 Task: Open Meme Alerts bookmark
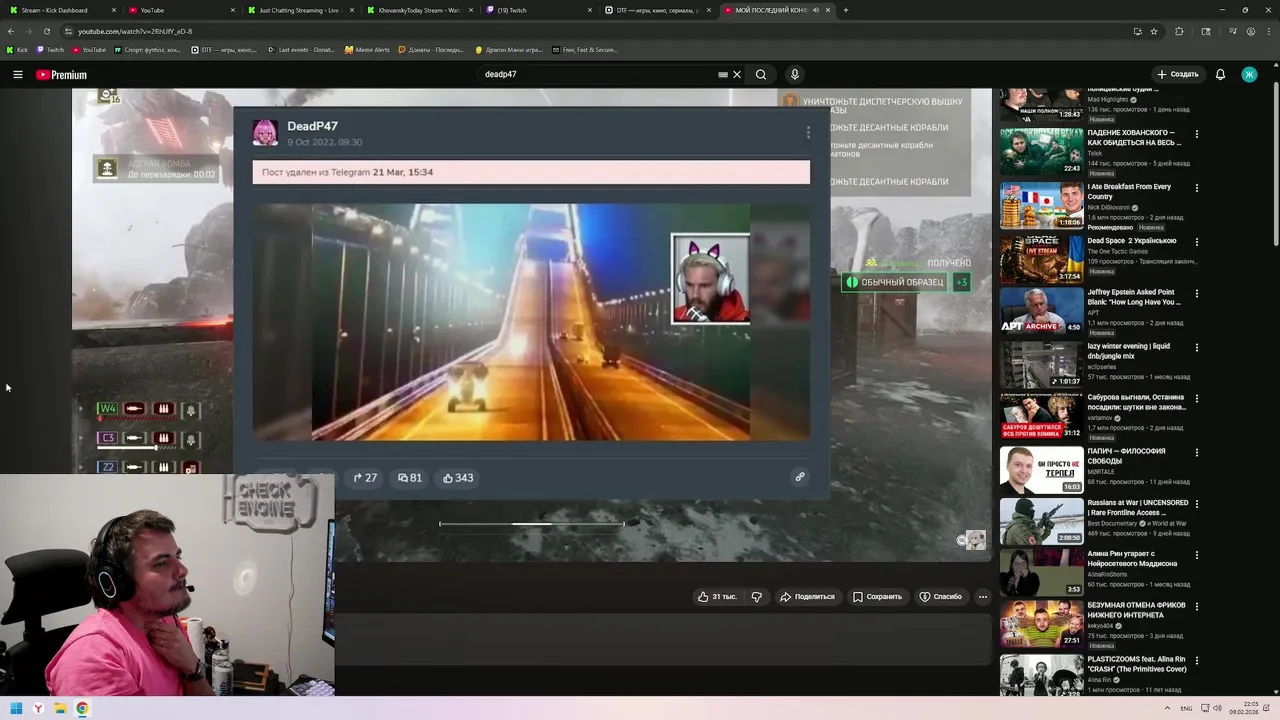[367, 49]
